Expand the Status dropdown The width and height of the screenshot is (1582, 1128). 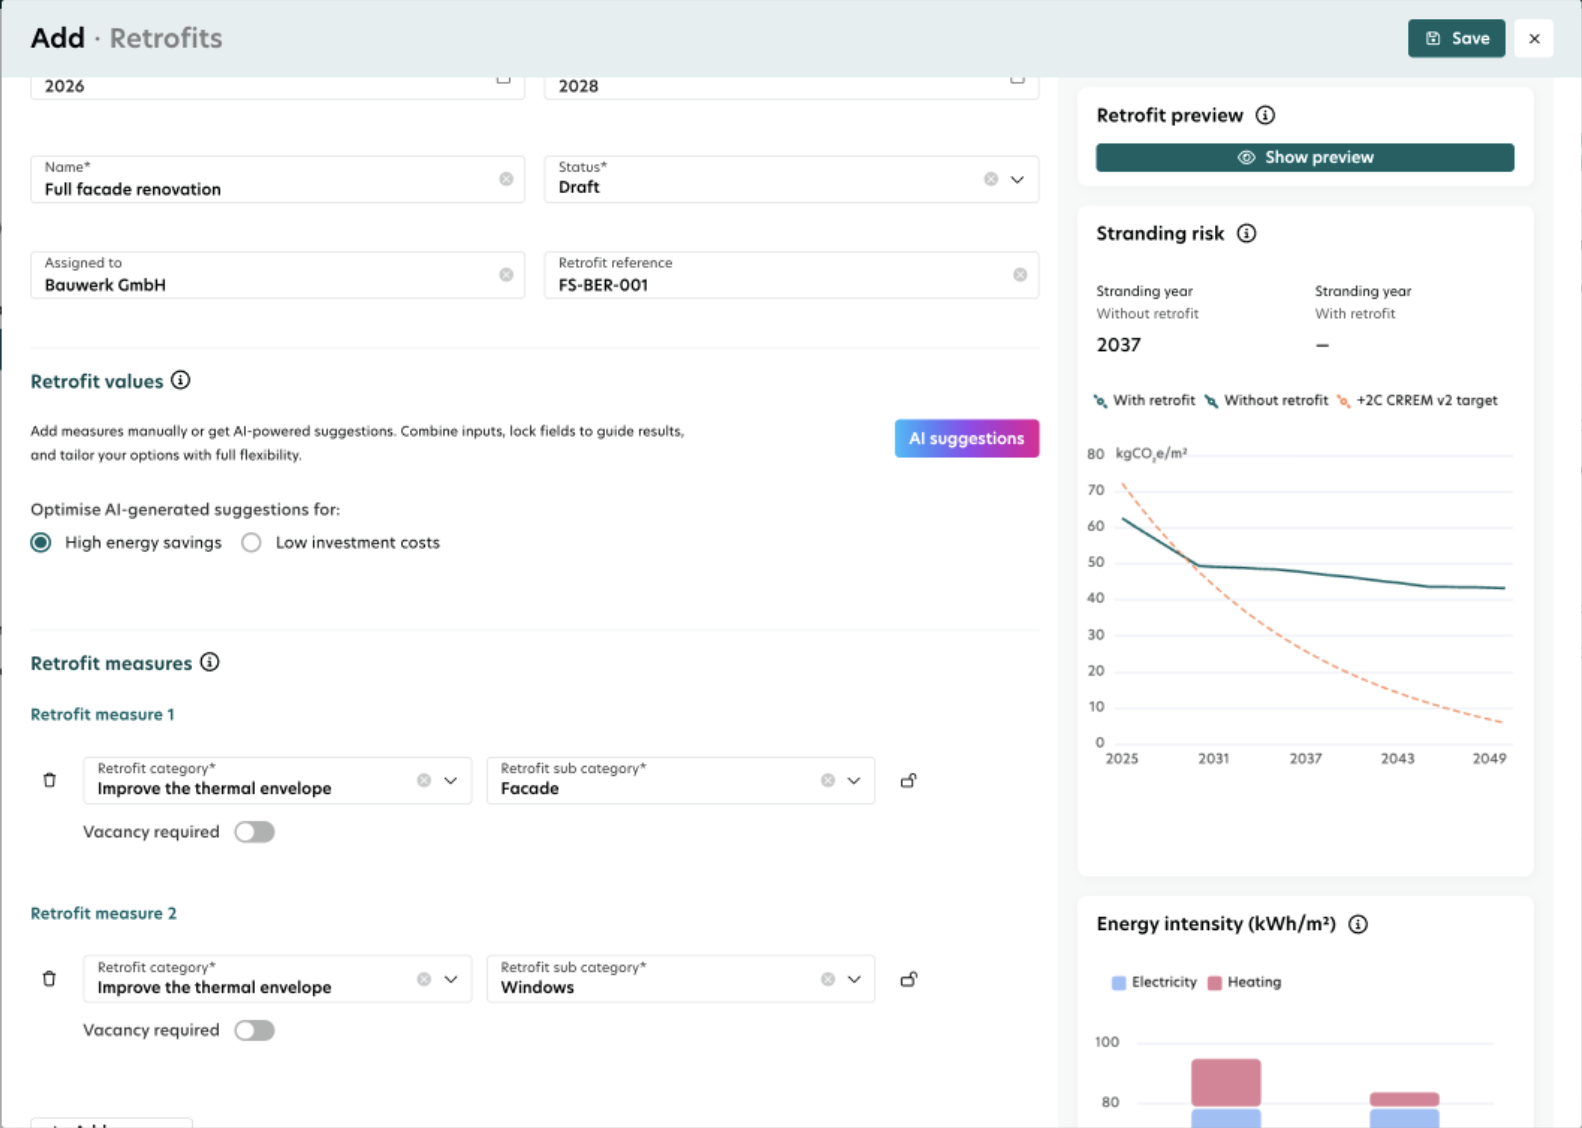click(x=1017, y=179)
